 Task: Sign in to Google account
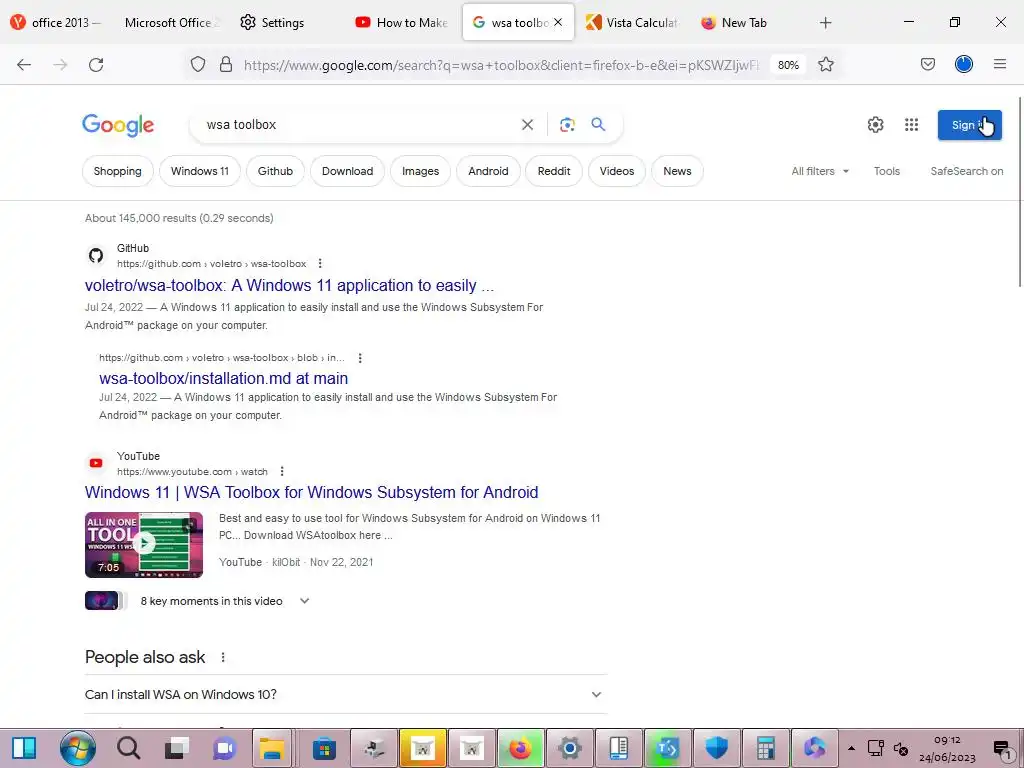969,125
